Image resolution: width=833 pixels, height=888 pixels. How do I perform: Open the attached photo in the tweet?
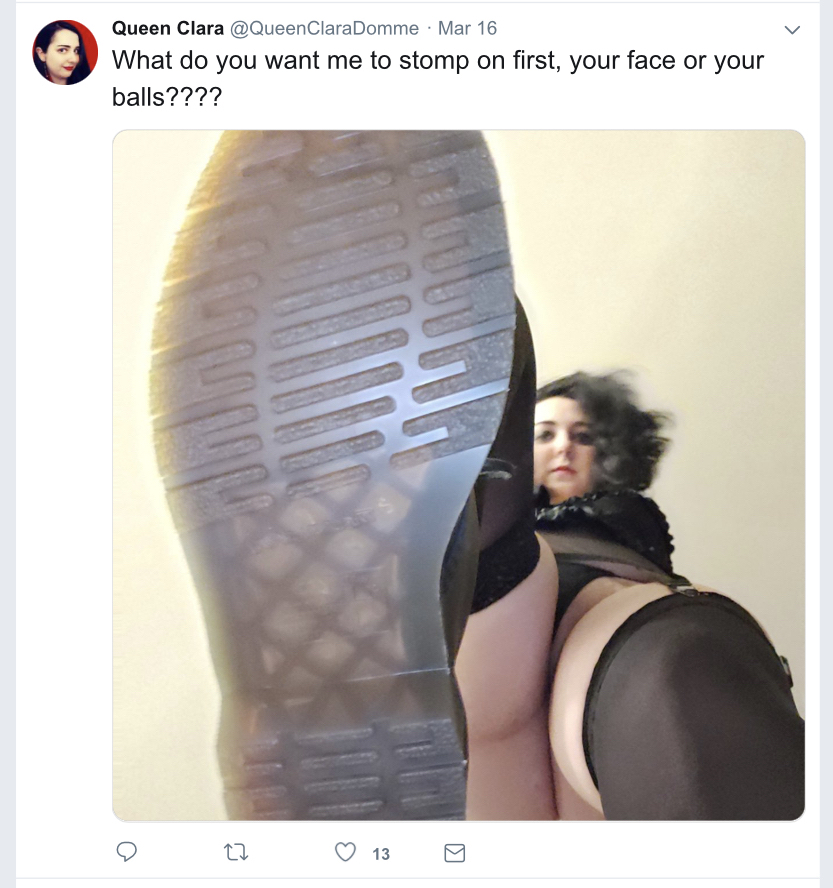pos(459,475)
